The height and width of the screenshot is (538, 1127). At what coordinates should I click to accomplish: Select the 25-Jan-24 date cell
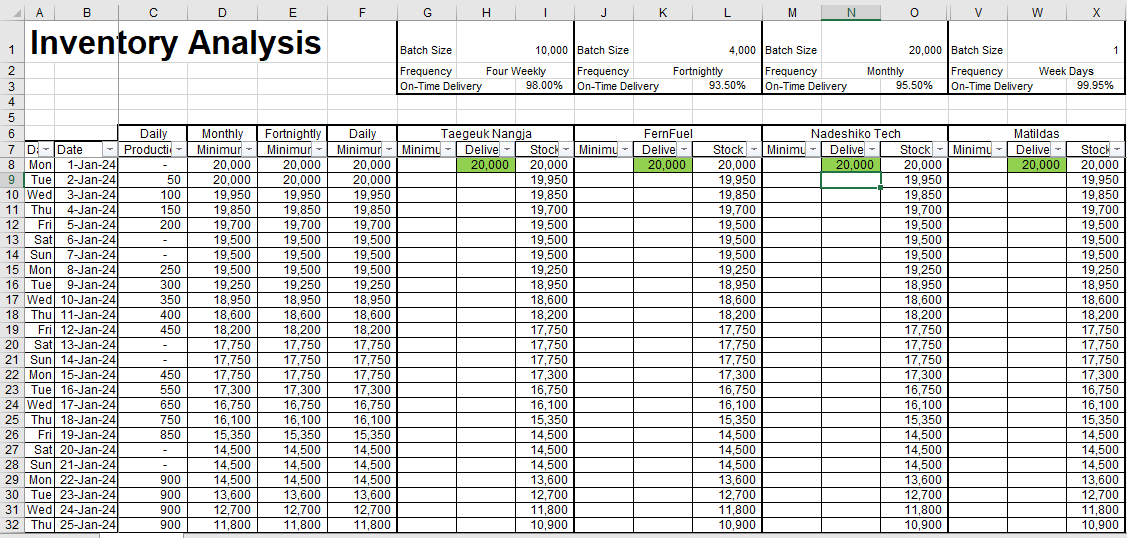(x=86, y=524)
